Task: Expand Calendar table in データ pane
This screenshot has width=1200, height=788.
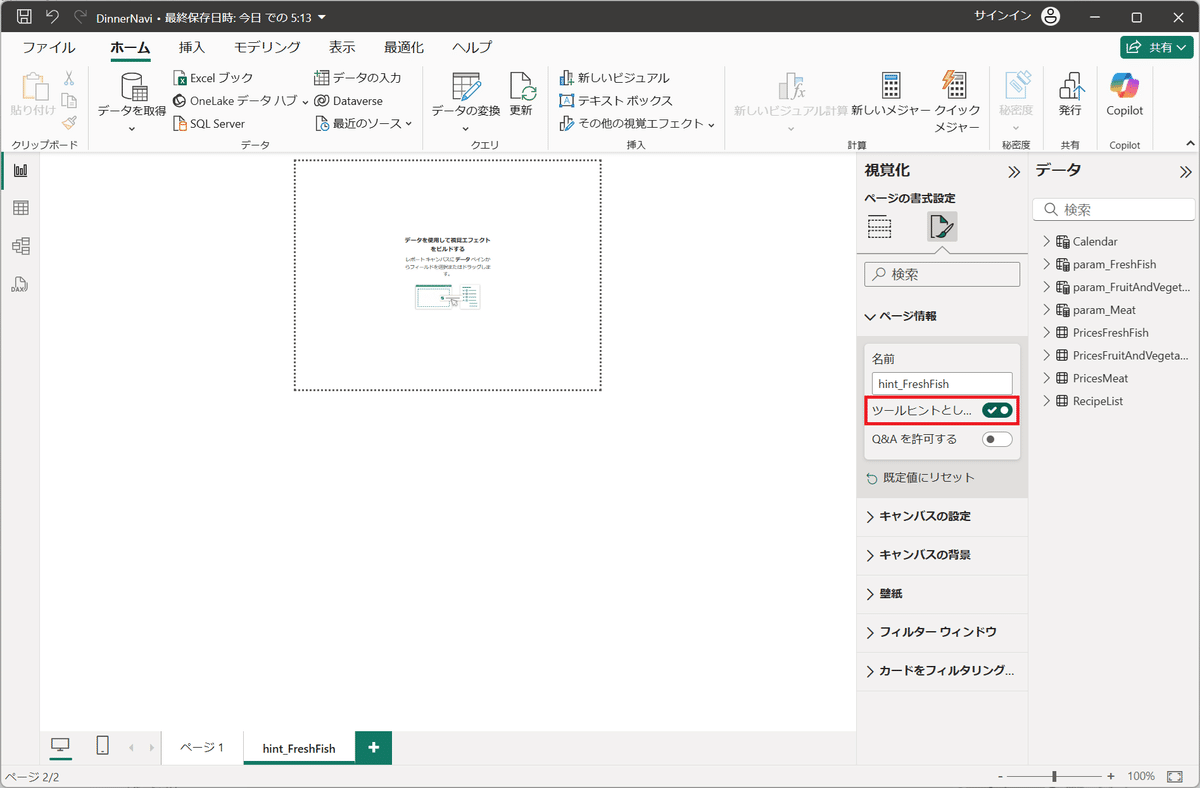Action: point(1047,241)
